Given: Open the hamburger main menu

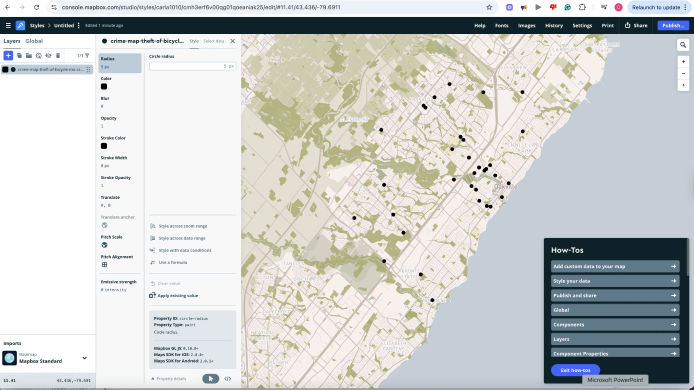Looking at the screenshot, I should point(8,25).
